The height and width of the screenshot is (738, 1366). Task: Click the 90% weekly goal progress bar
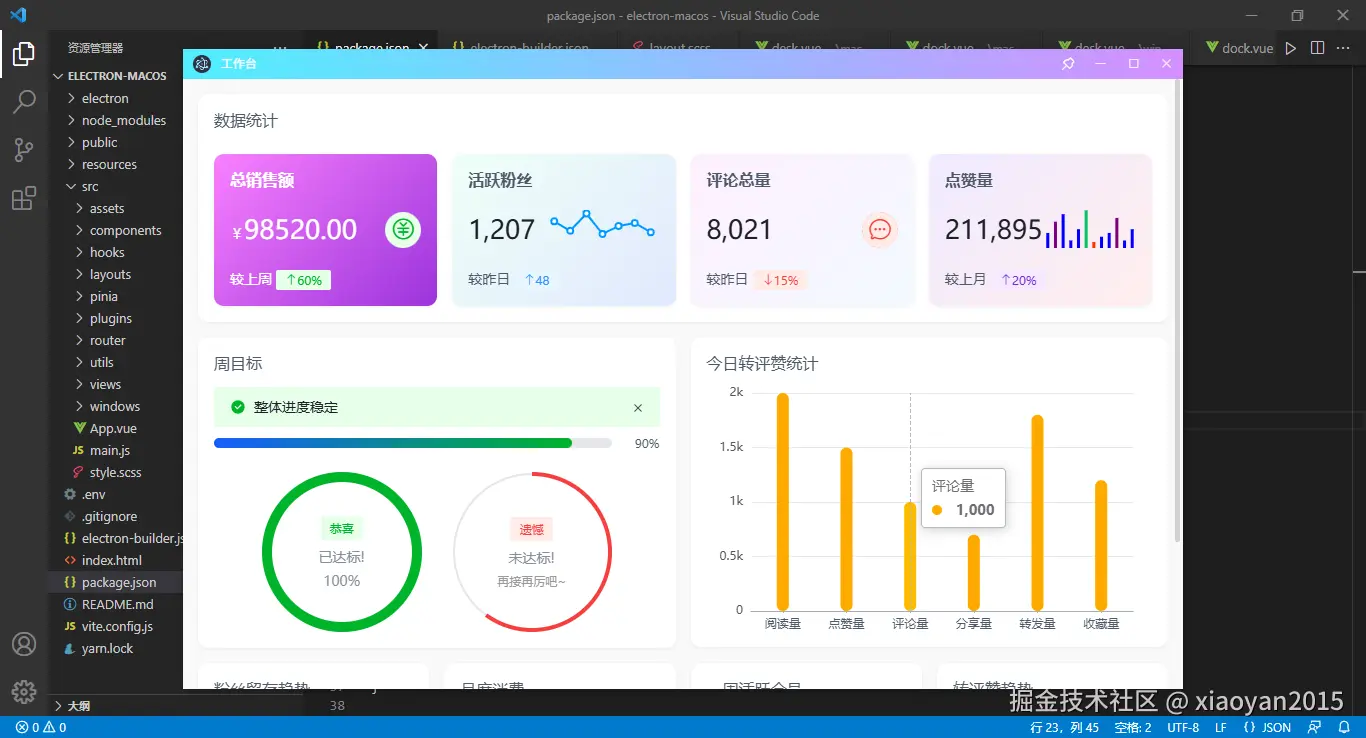tap(412, 443)
